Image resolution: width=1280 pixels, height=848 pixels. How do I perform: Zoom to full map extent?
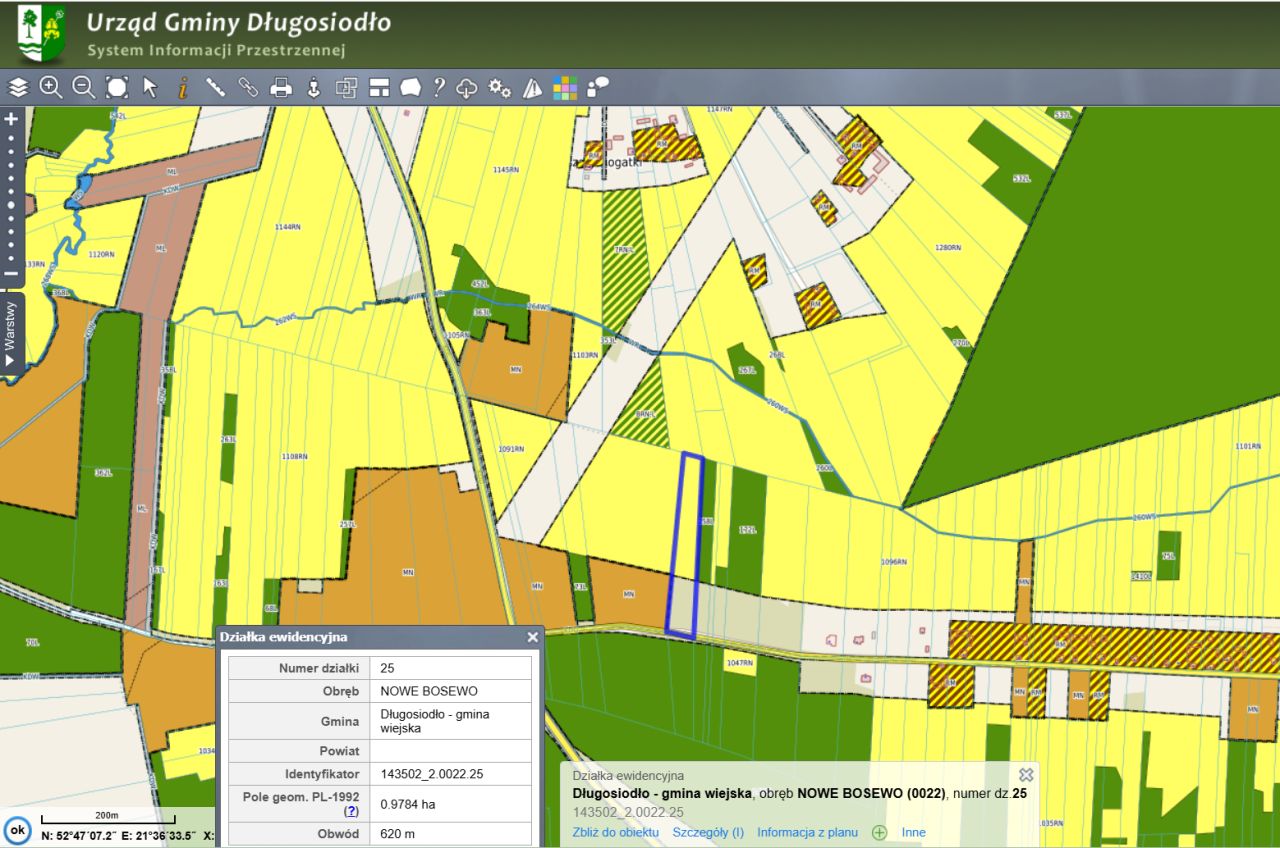coord(117,88)
